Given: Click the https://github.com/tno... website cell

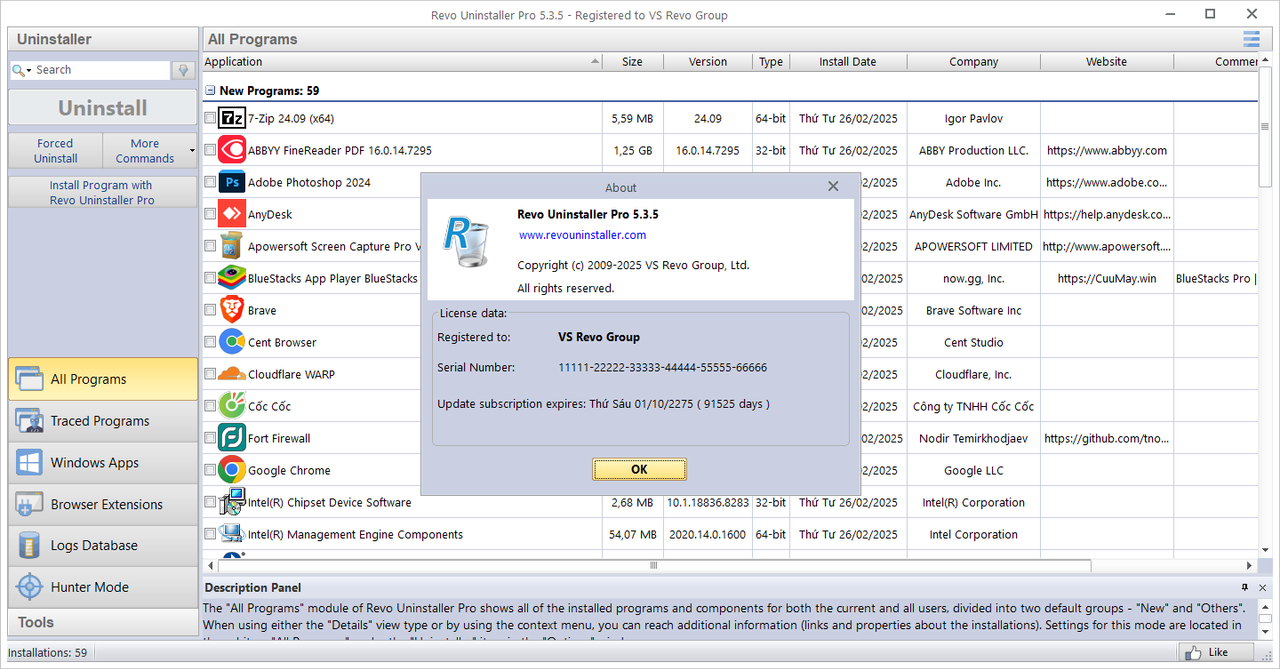Looking at the screenshot, I should click(x=1107, y=438).
